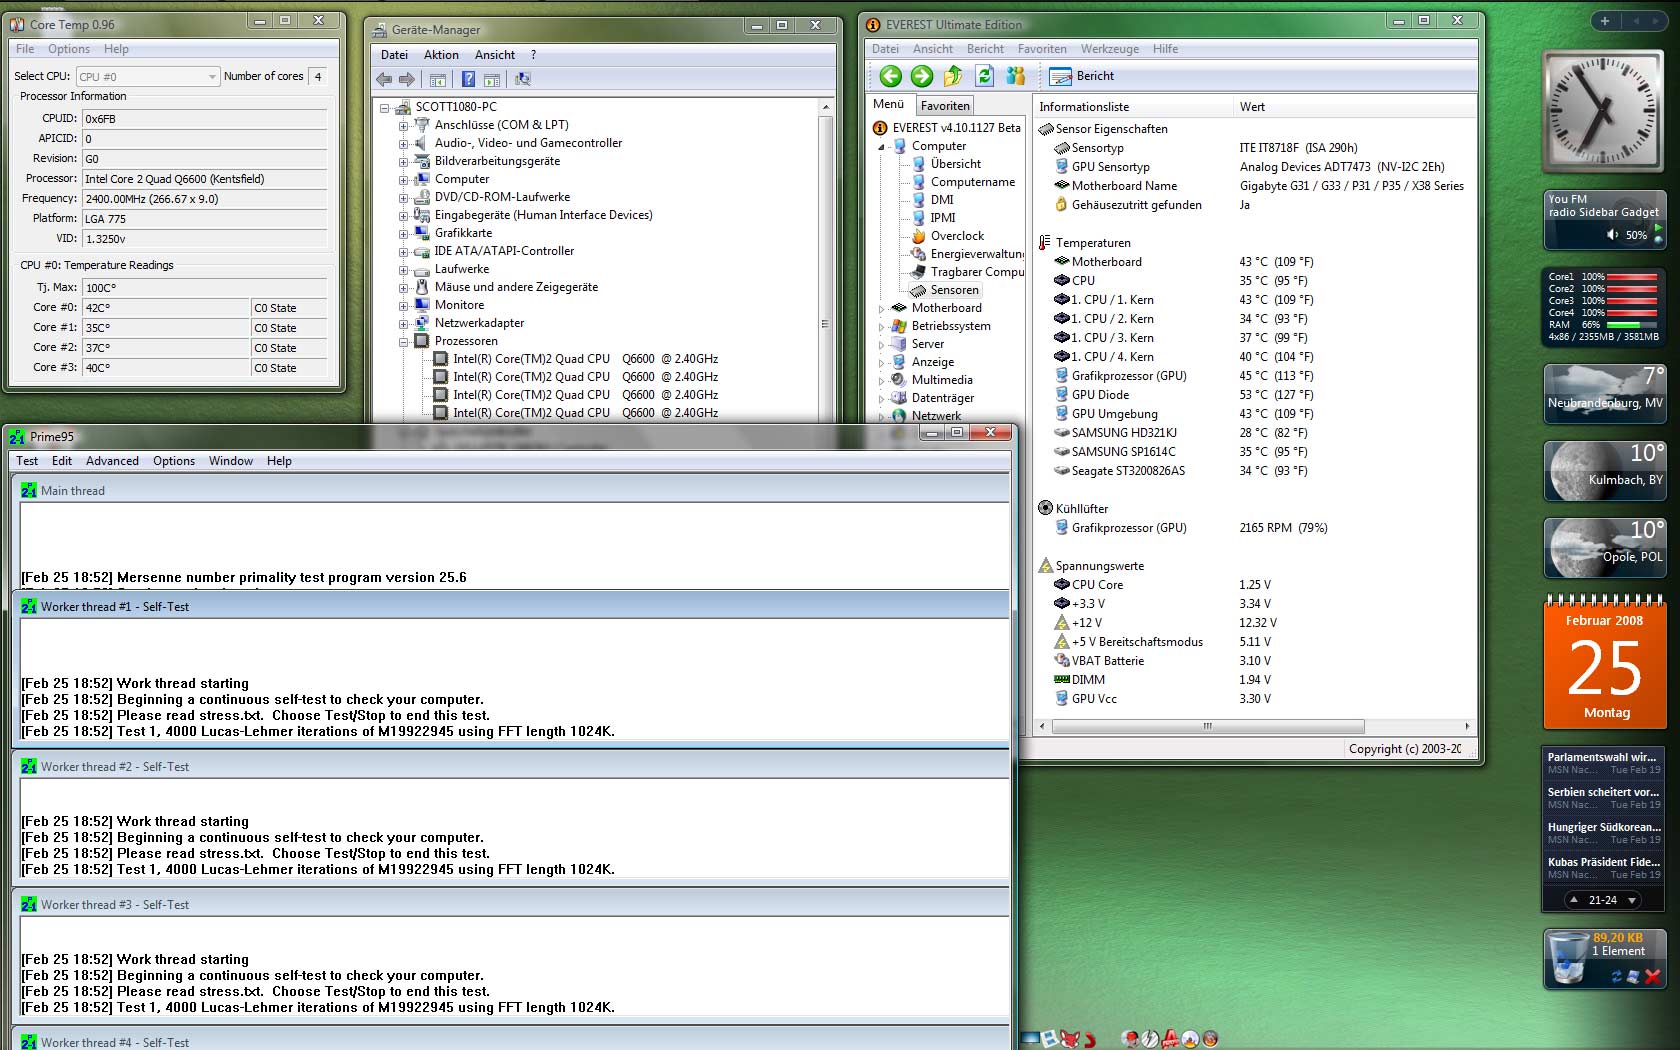Click the Geräte-Manager console tree toolbar icon
The height and width of the screenshot is (1050, 1680).
click(437, 80)
